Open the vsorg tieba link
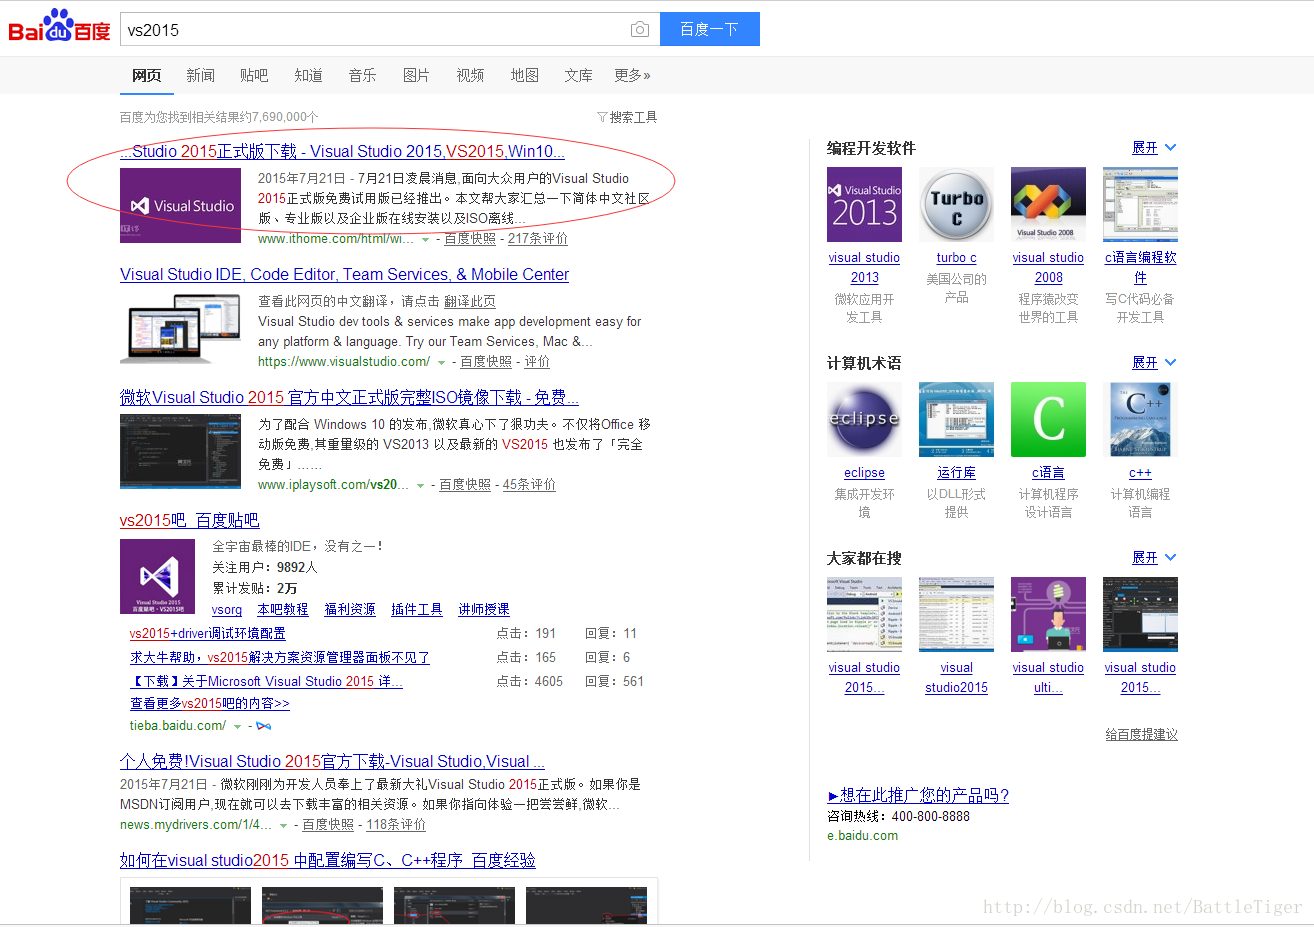 [x=227, y=610]
